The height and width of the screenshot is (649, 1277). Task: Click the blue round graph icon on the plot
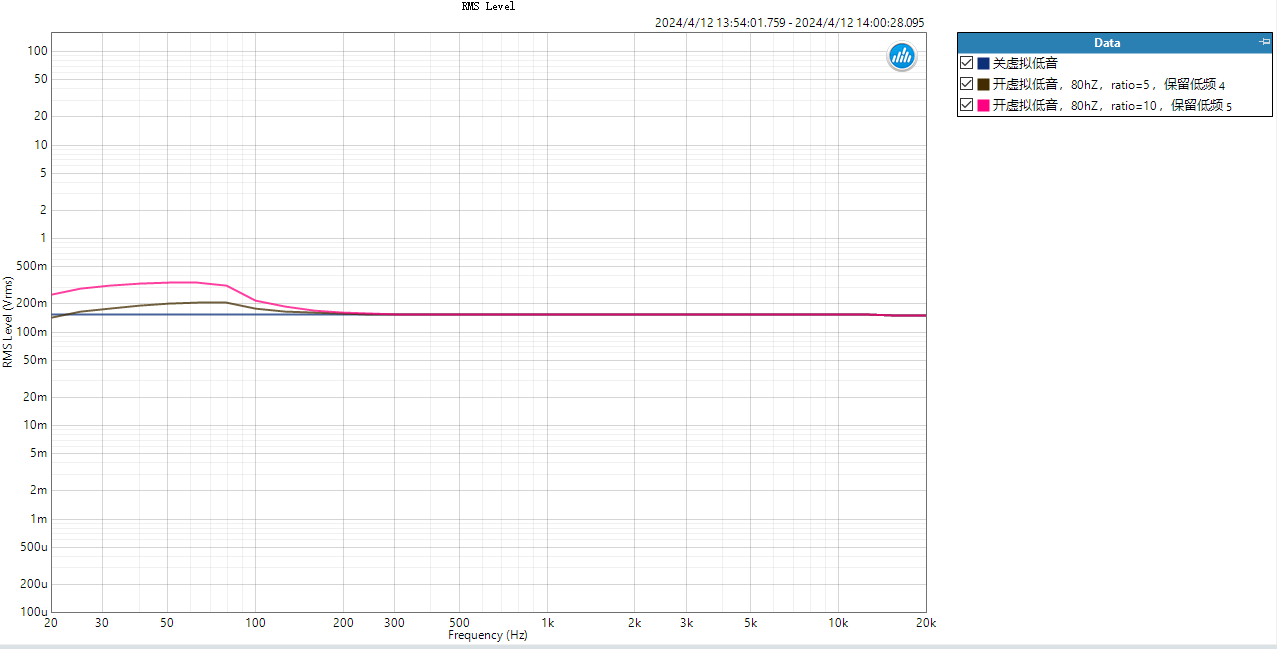(902, 57)
